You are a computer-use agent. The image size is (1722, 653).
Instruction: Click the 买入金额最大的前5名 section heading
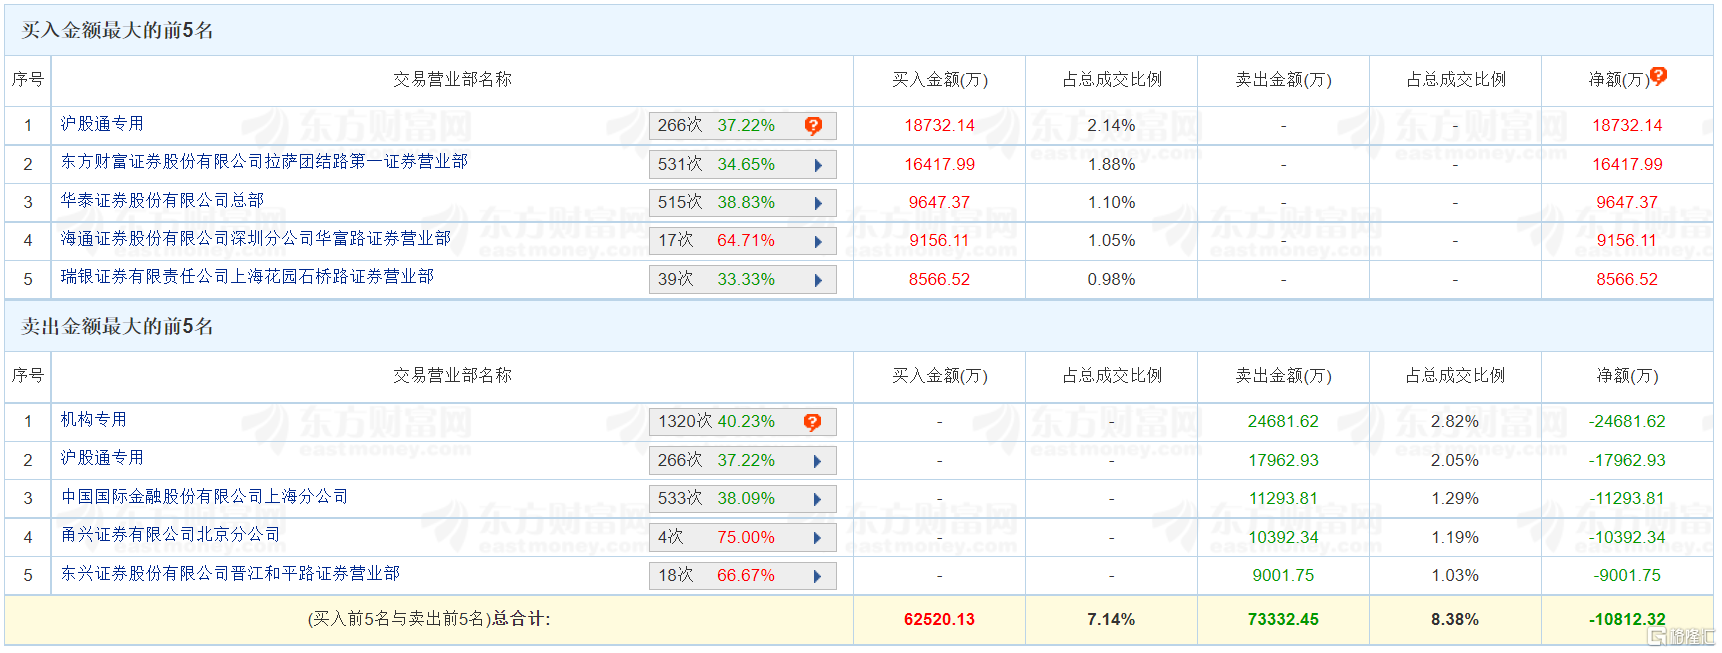[118, 30]
